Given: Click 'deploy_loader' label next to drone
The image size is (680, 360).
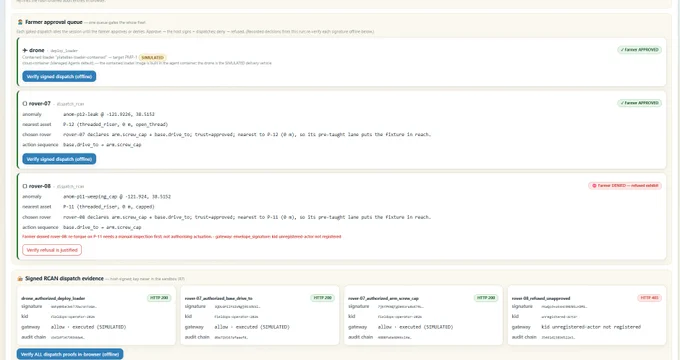Looking at the screenshot, I should (64, 51).
